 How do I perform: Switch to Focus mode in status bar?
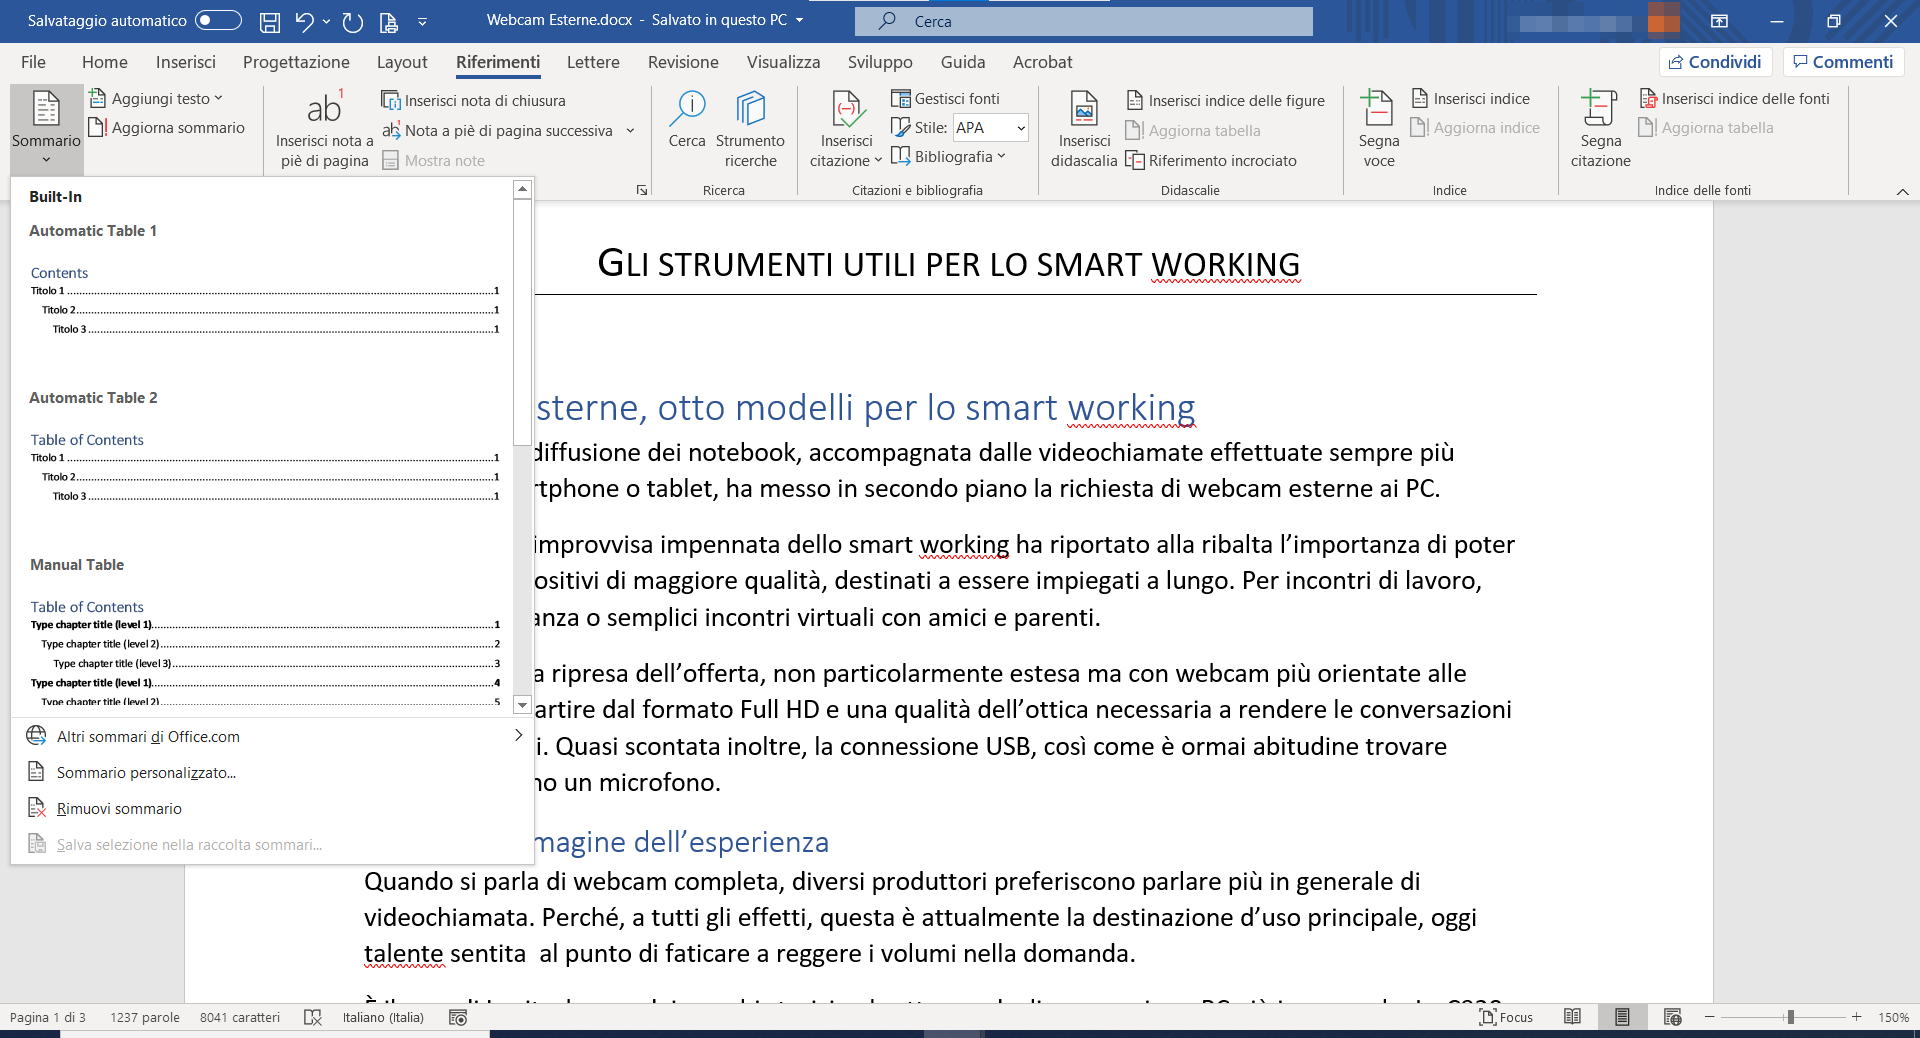(1506, 1017)
